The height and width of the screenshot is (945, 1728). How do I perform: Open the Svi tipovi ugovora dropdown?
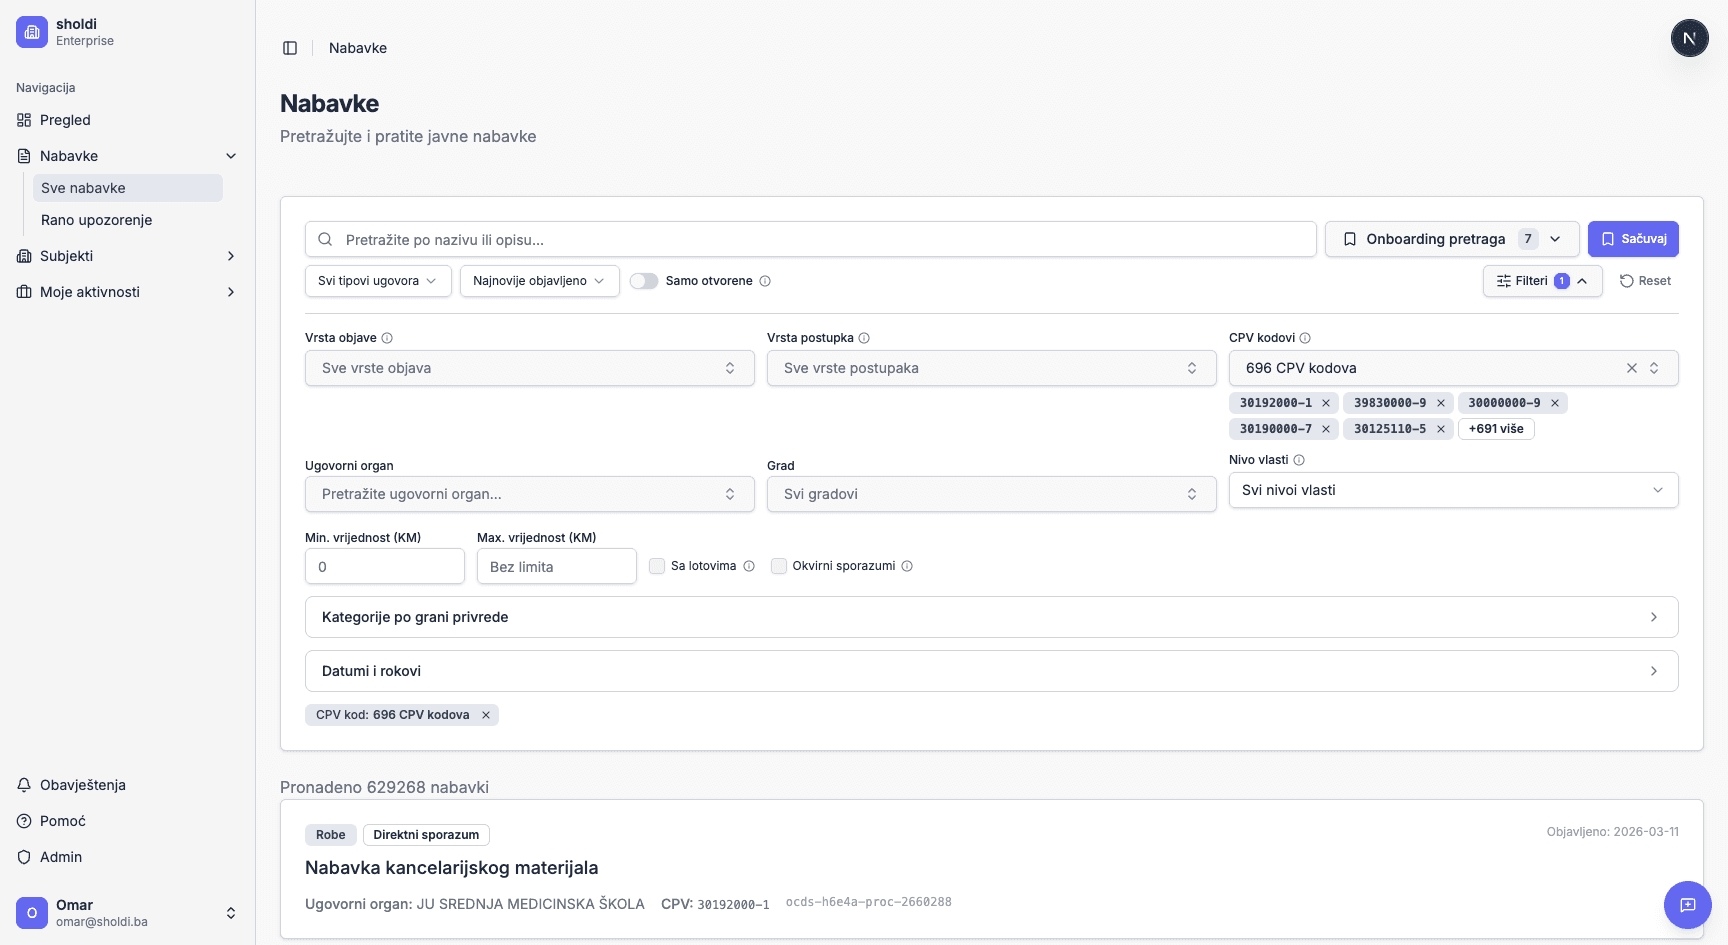pyautogui.click(x=377, y=281)
